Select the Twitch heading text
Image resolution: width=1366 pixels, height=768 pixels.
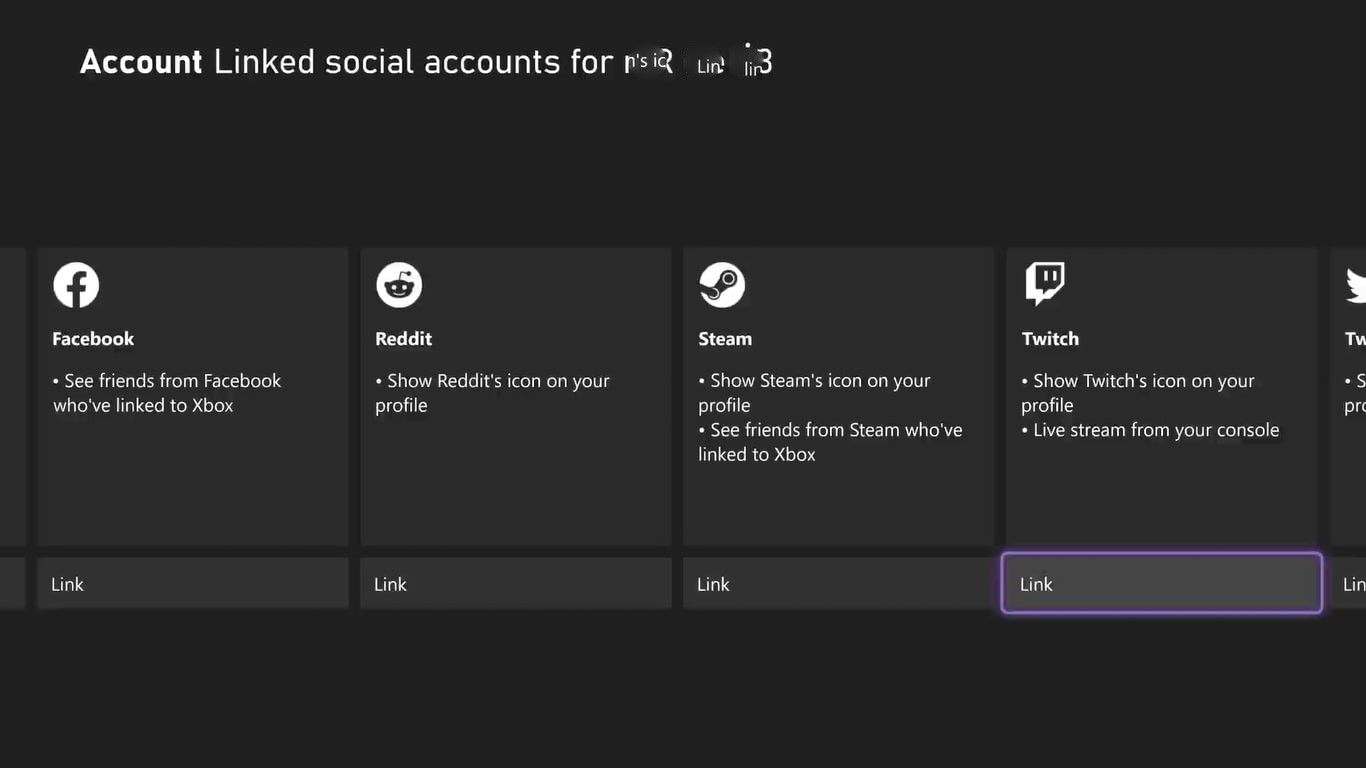click(1049, 338)
